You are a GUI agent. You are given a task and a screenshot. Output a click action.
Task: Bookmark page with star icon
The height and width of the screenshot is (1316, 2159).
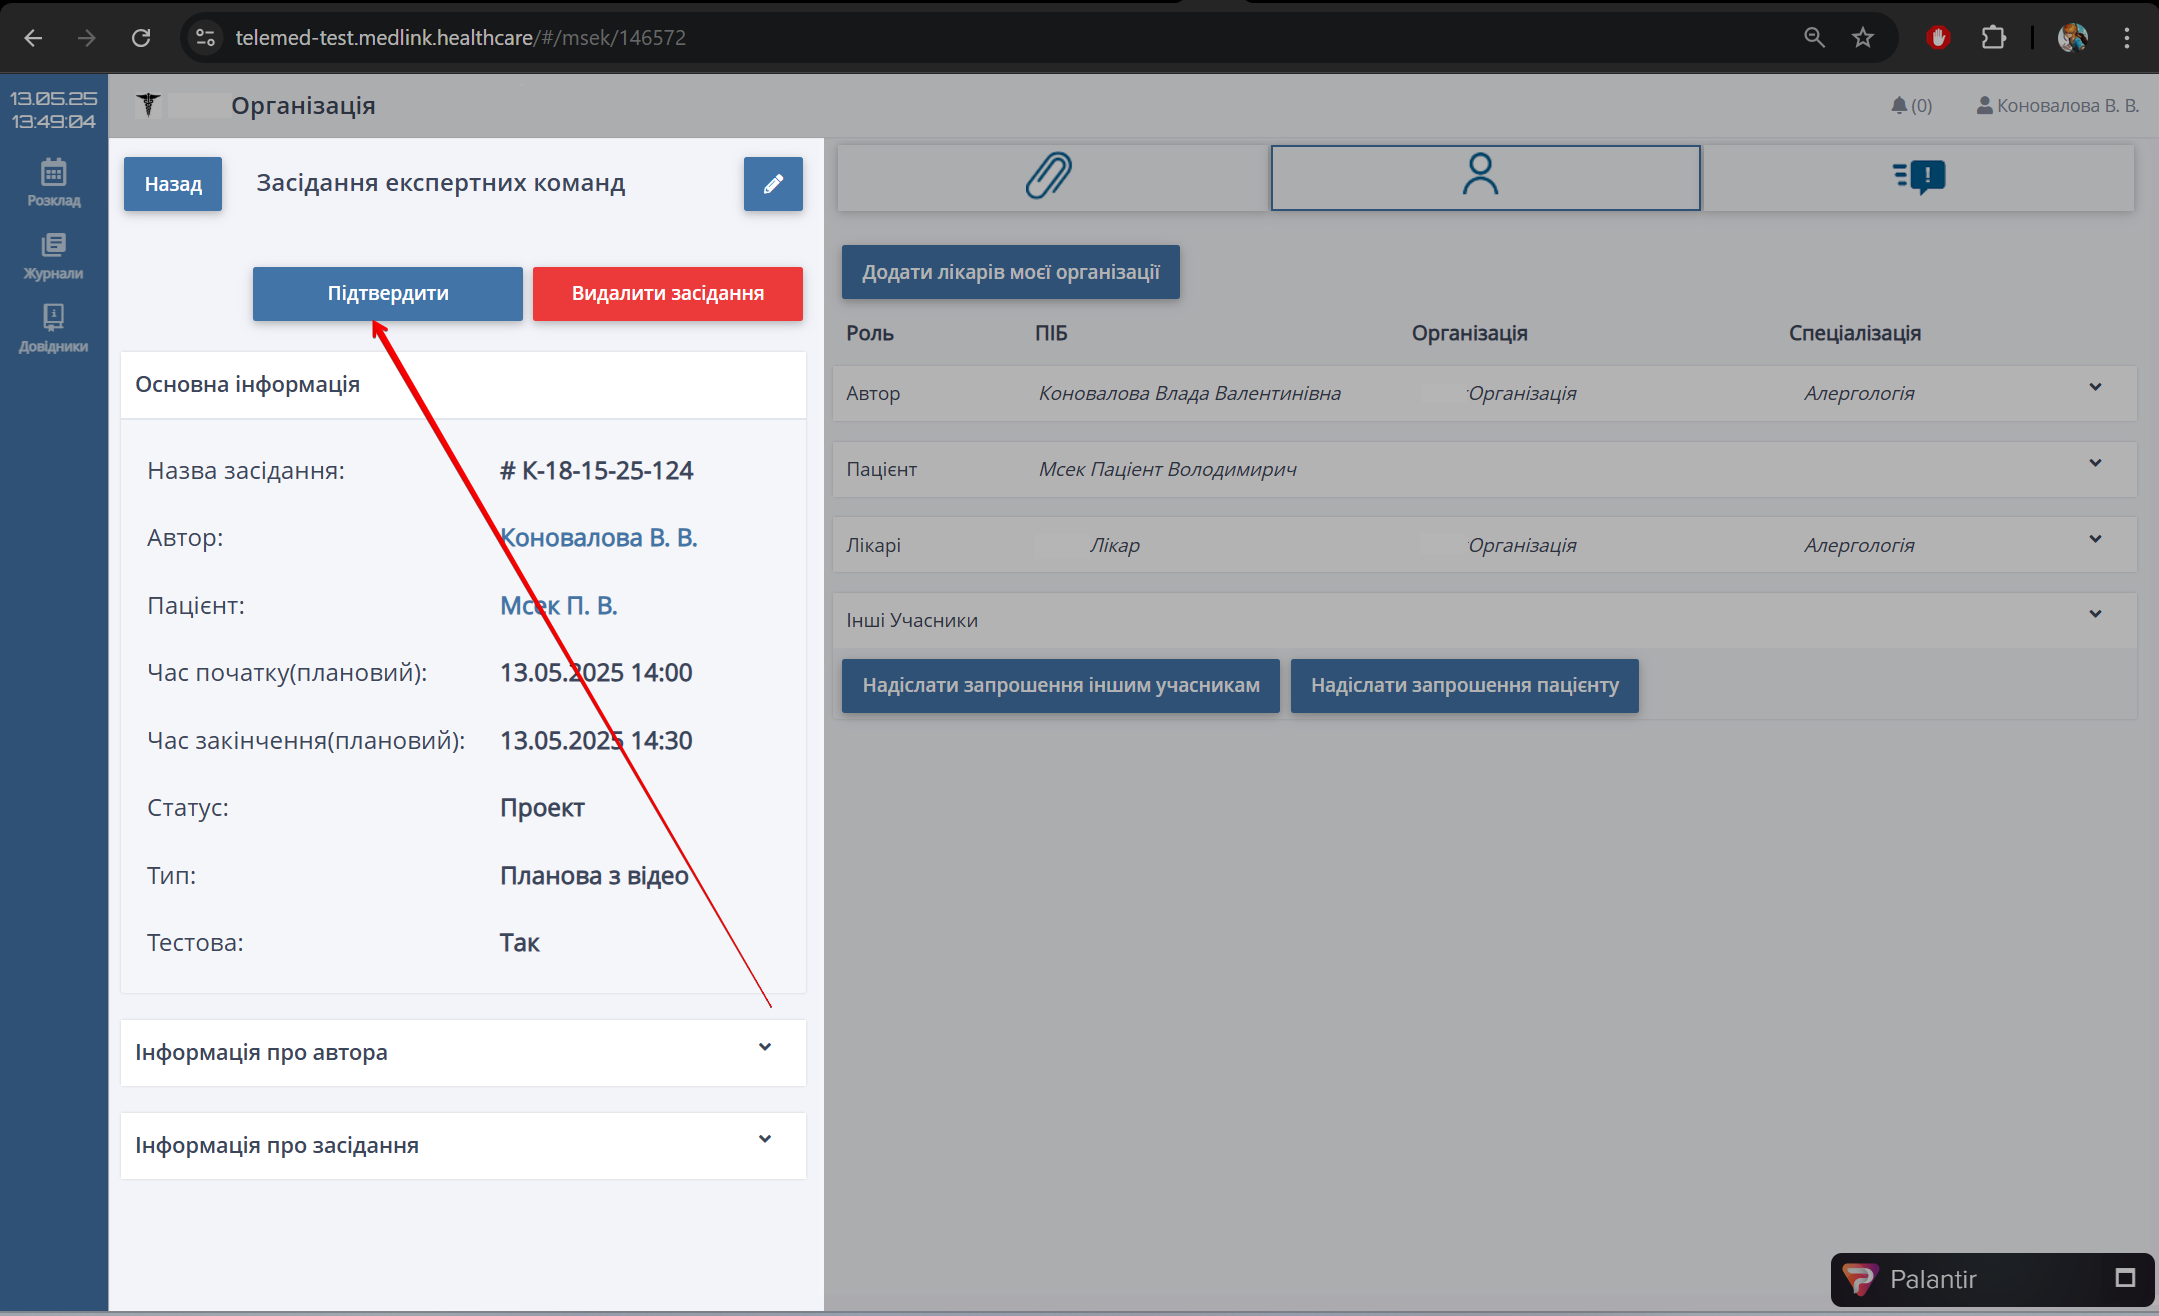tap(1862, 38)
